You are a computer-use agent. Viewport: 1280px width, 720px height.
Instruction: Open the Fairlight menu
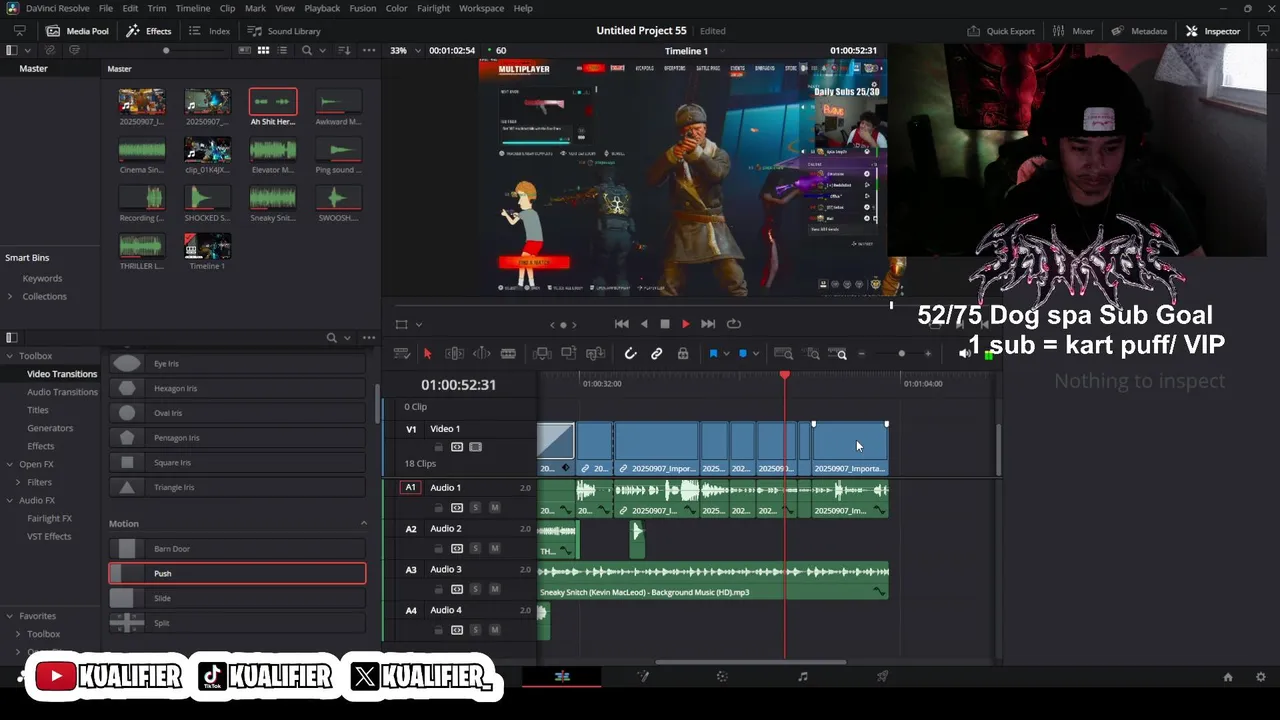[433, 8]
